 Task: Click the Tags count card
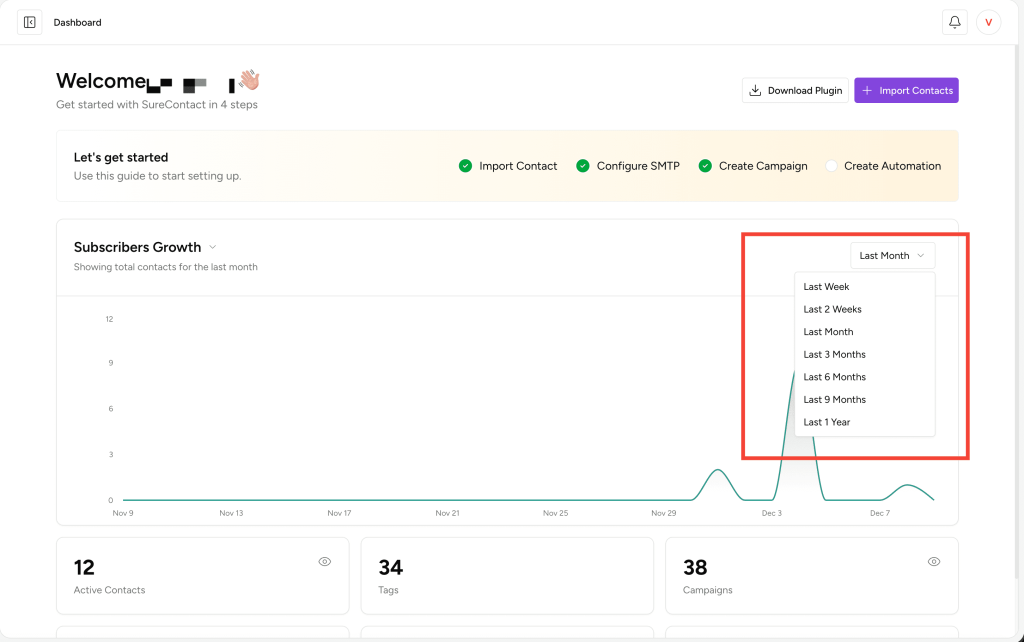[x=506, y=576]
